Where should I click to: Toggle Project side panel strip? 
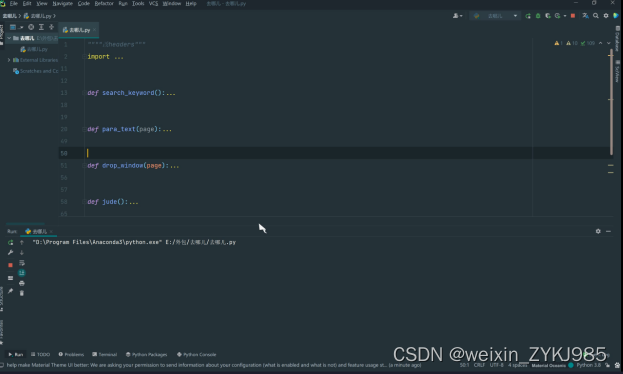click(2, 35)
